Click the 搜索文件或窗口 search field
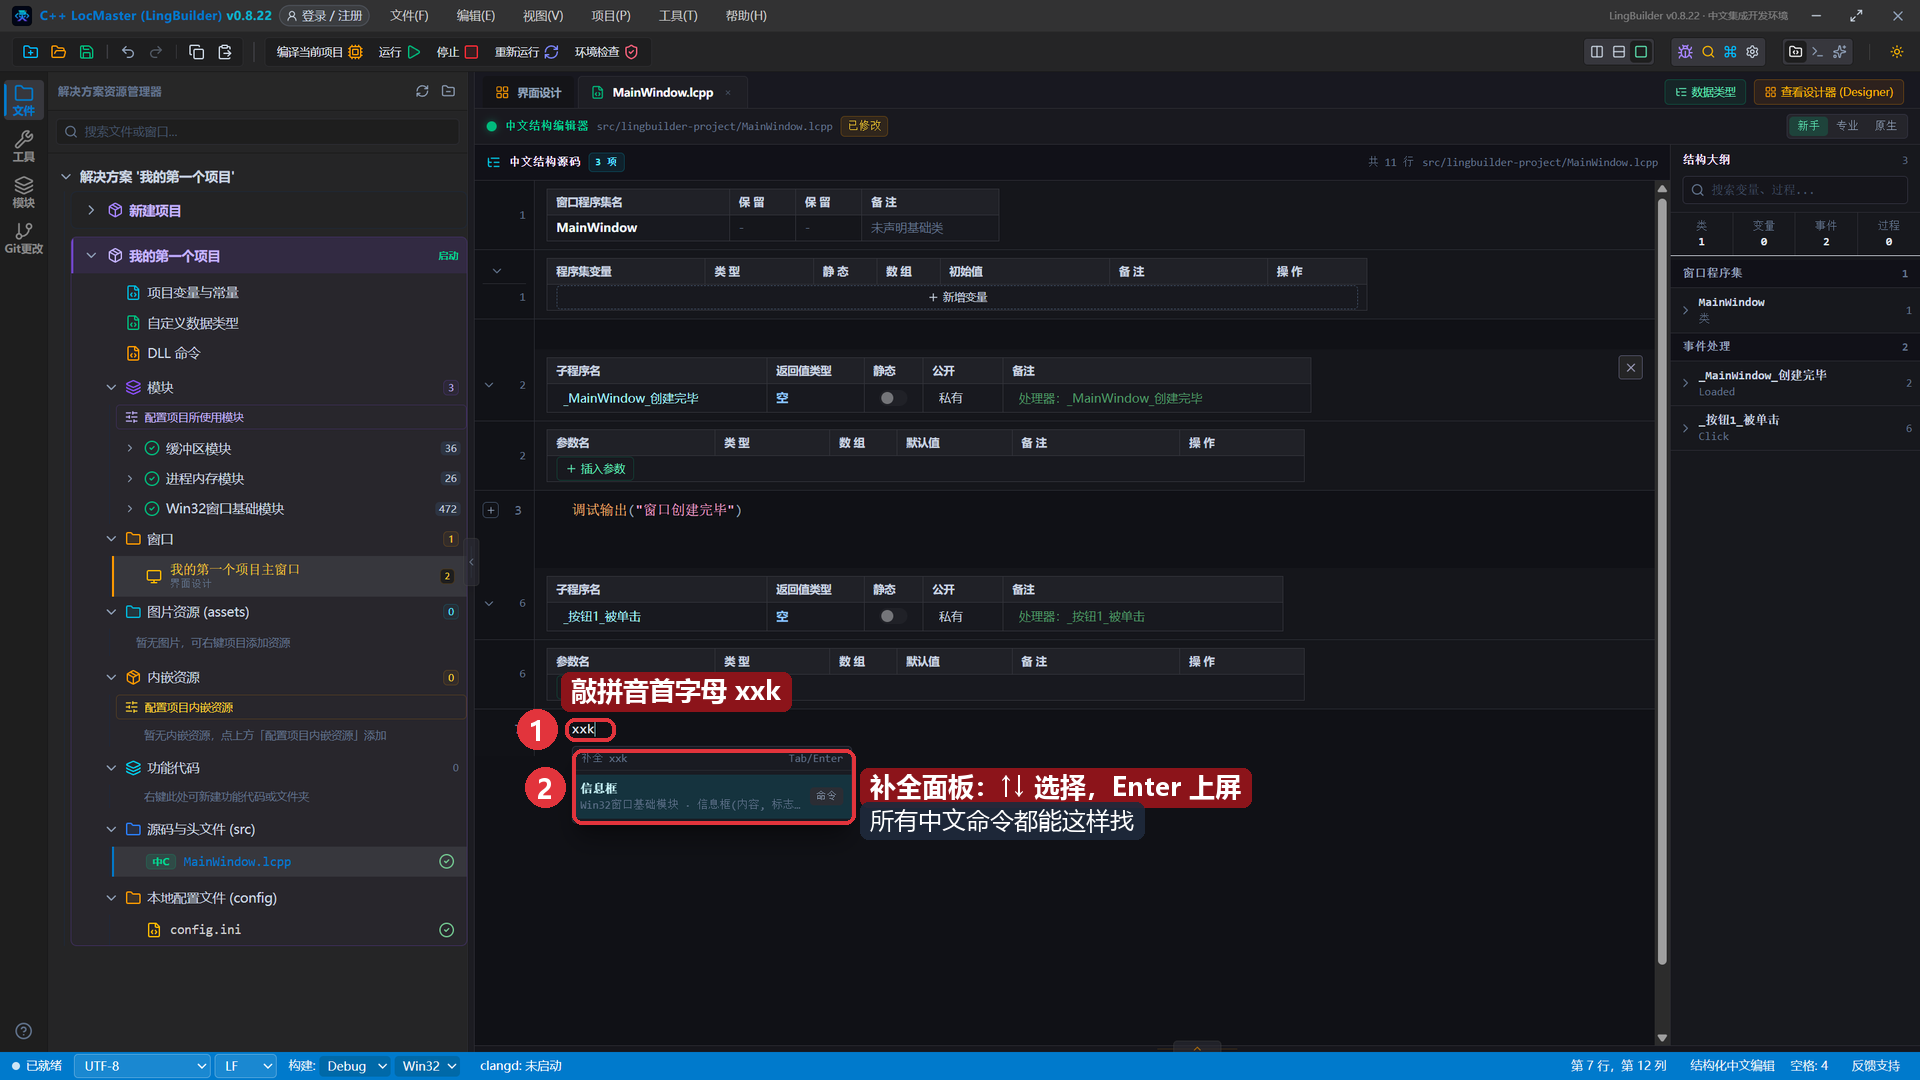Viewport: 1920px width, 1080px height. point(258,131)
